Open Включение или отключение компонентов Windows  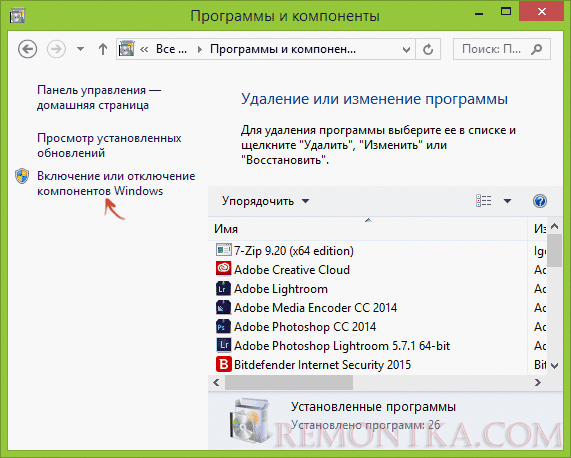click(116, 183)
